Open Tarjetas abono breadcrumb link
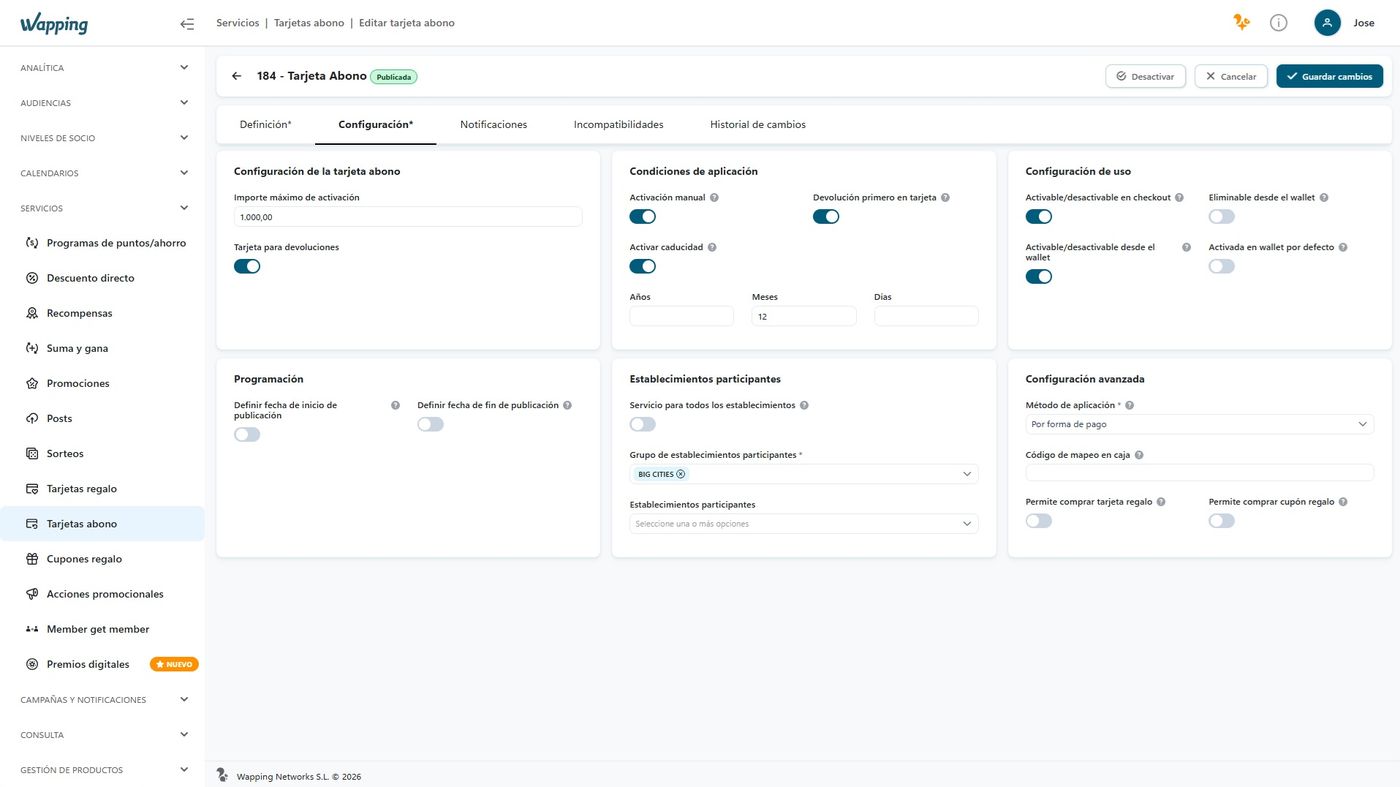 point(309,23)
